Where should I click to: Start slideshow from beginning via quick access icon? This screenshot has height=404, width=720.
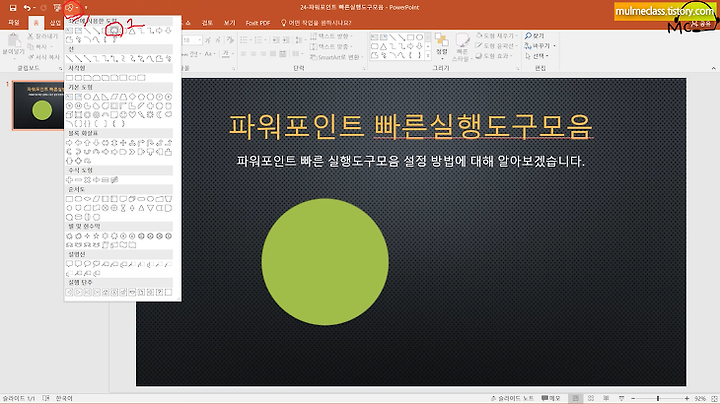click(x=57, y=7)
